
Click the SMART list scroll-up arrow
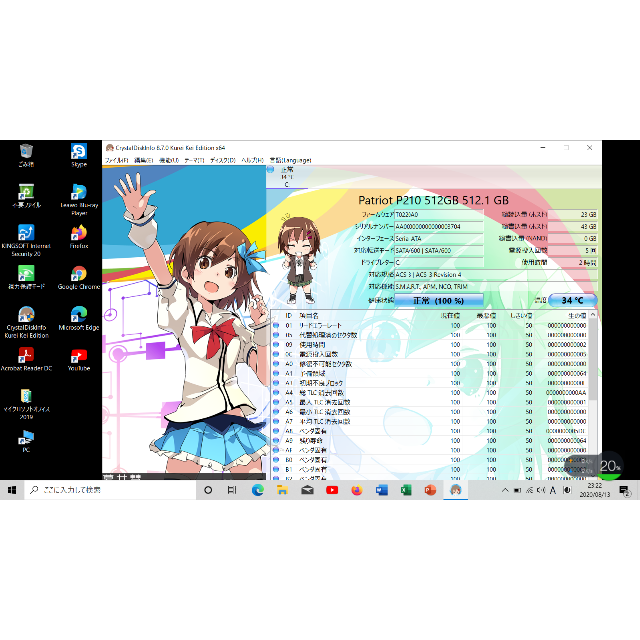(x=593, y=315)
